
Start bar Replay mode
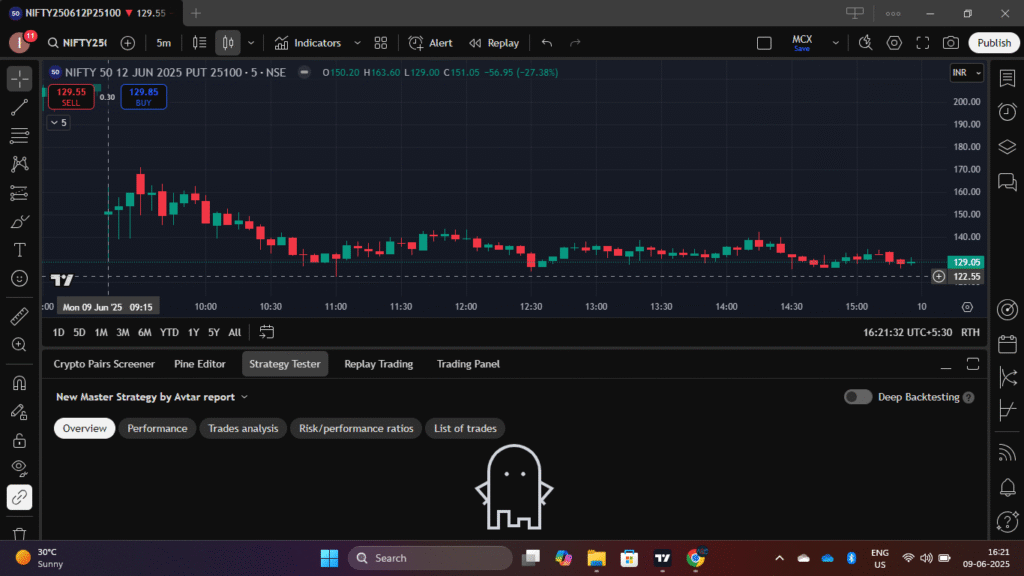tap(494, 43)
